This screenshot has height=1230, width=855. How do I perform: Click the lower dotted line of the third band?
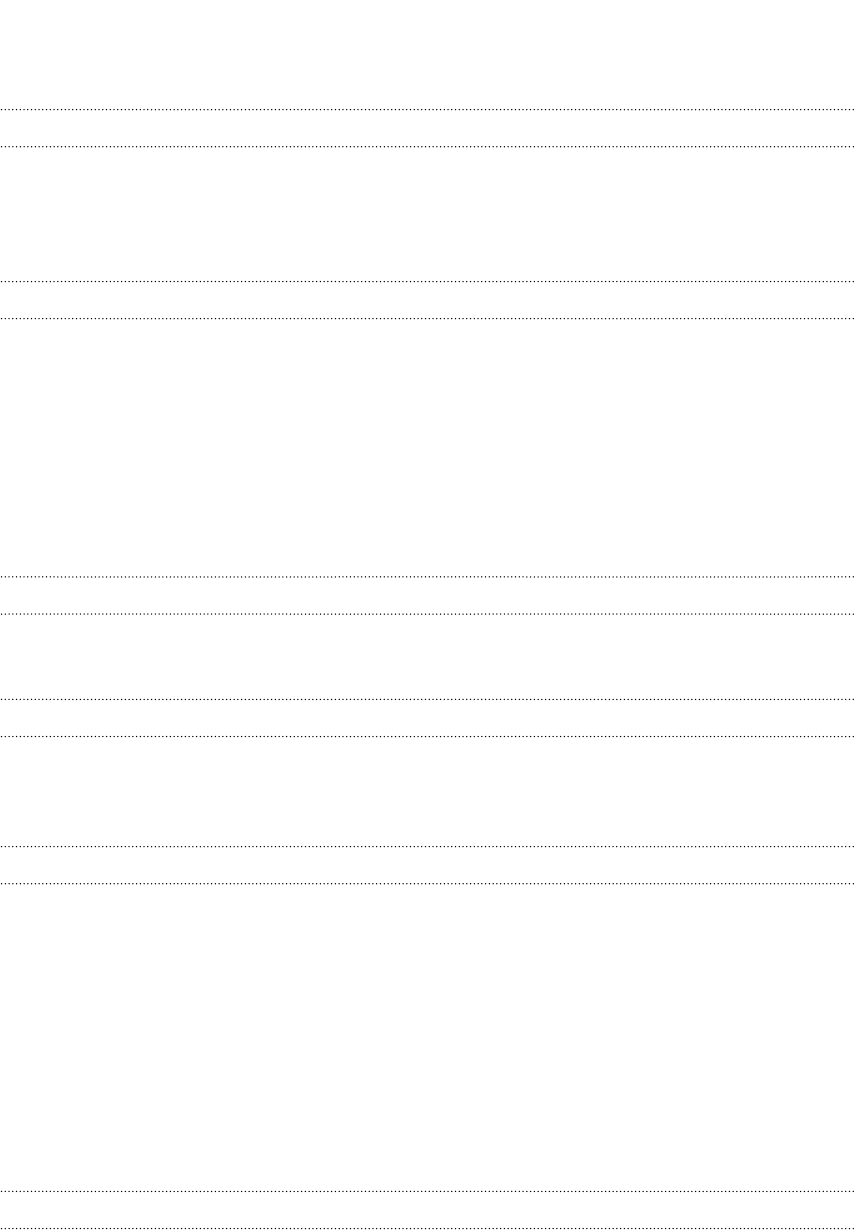[x=427, y=614]
